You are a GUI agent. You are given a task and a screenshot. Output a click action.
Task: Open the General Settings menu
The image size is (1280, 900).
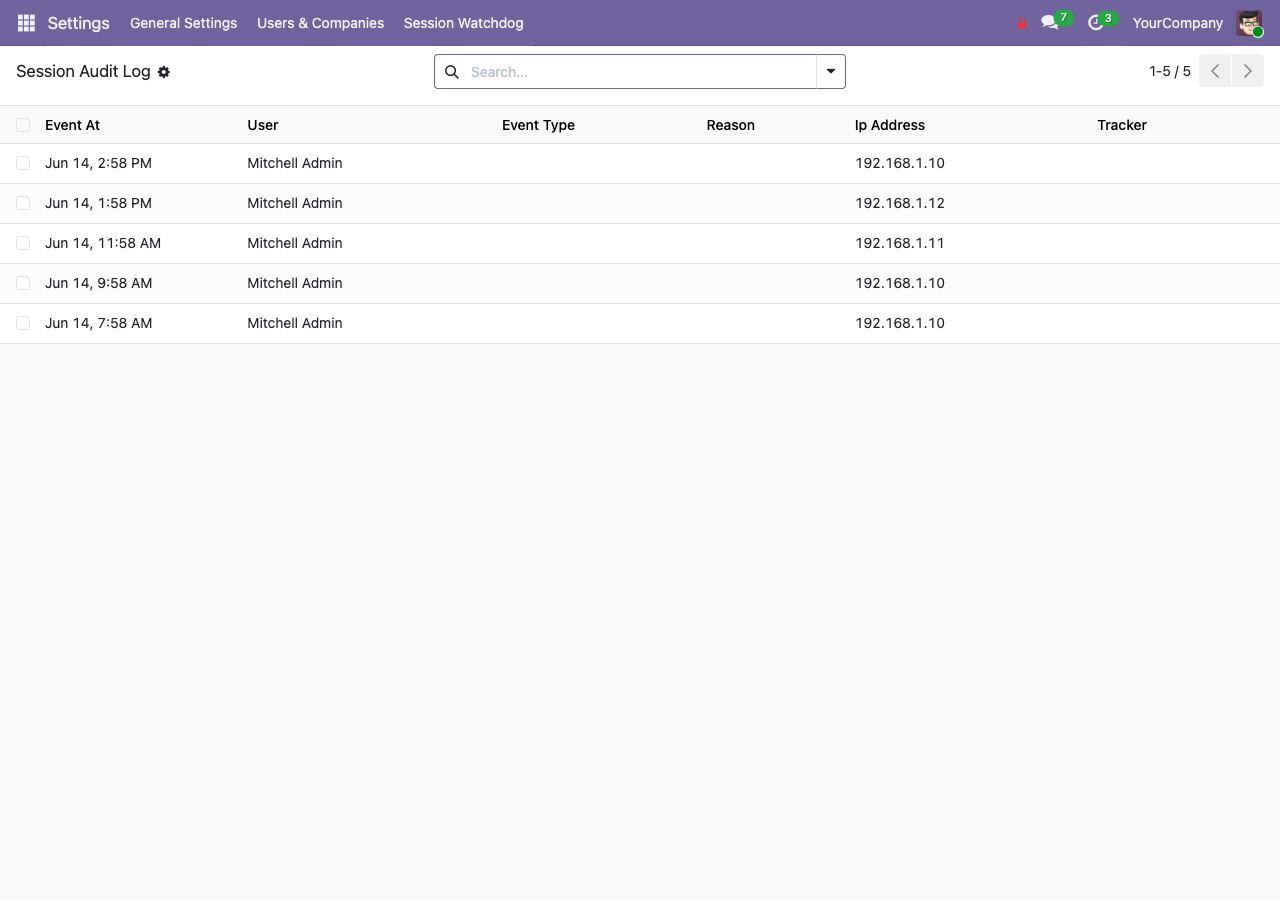[x=184, y=23]
